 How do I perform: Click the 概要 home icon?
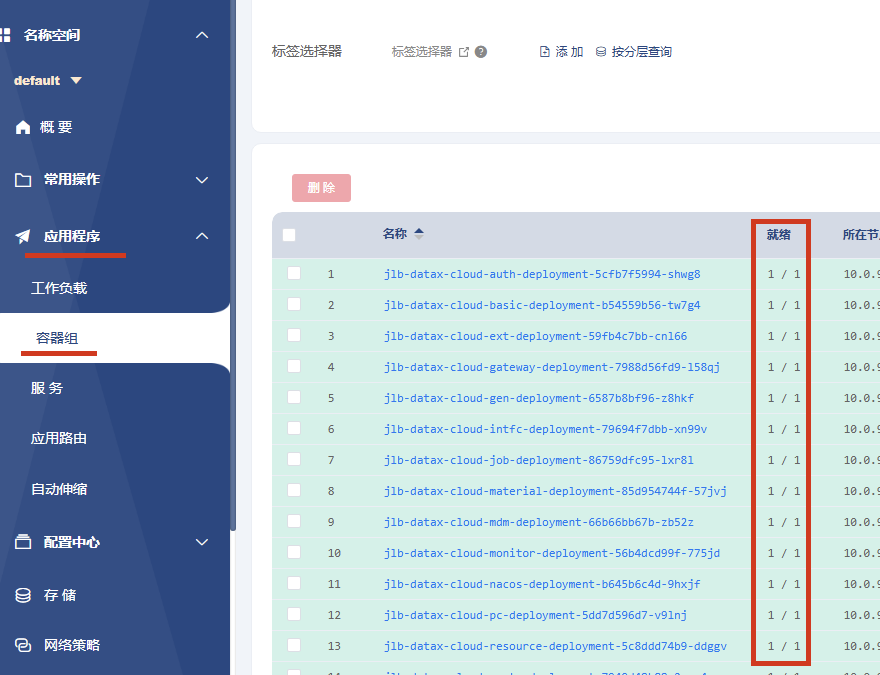pos(23,128)
